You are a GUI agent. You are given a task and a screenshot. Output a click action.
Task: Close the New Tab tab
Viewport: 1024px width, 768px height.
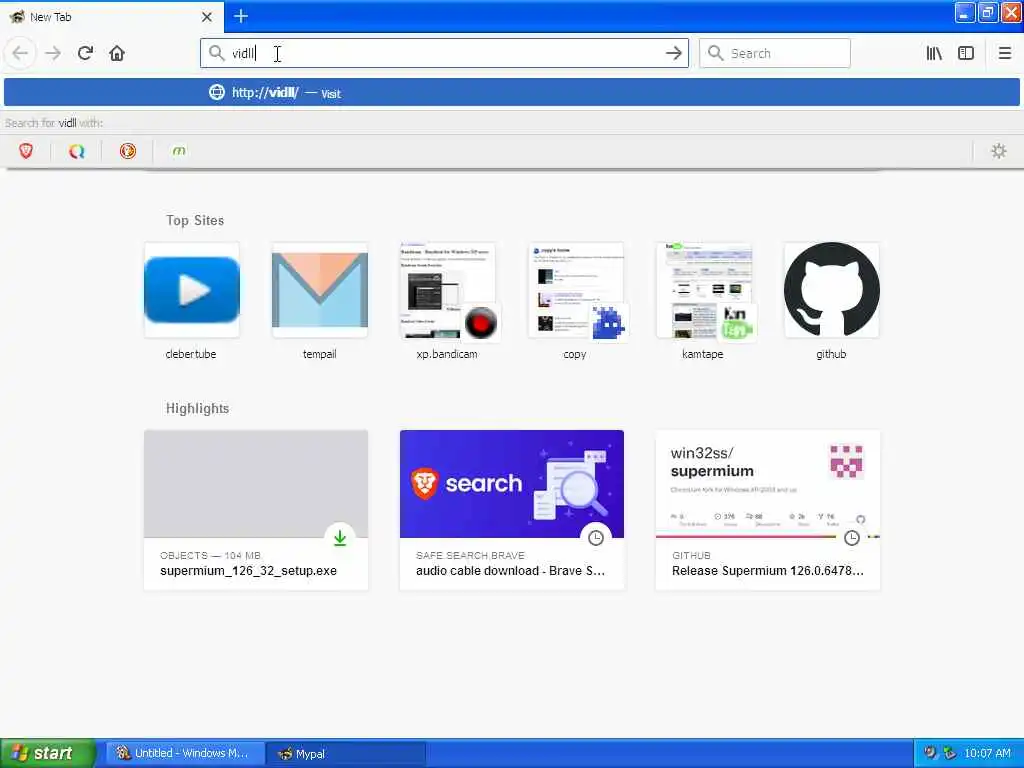coord(207,17)
